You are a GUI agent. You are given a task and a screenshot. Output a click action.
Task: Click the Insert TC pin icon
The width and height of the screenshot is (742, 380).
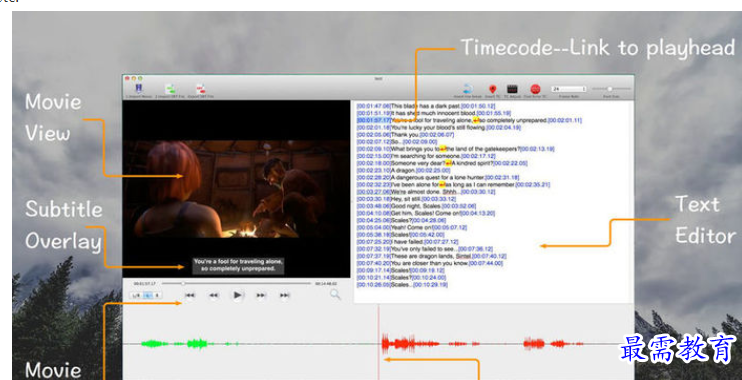(492, 88)
